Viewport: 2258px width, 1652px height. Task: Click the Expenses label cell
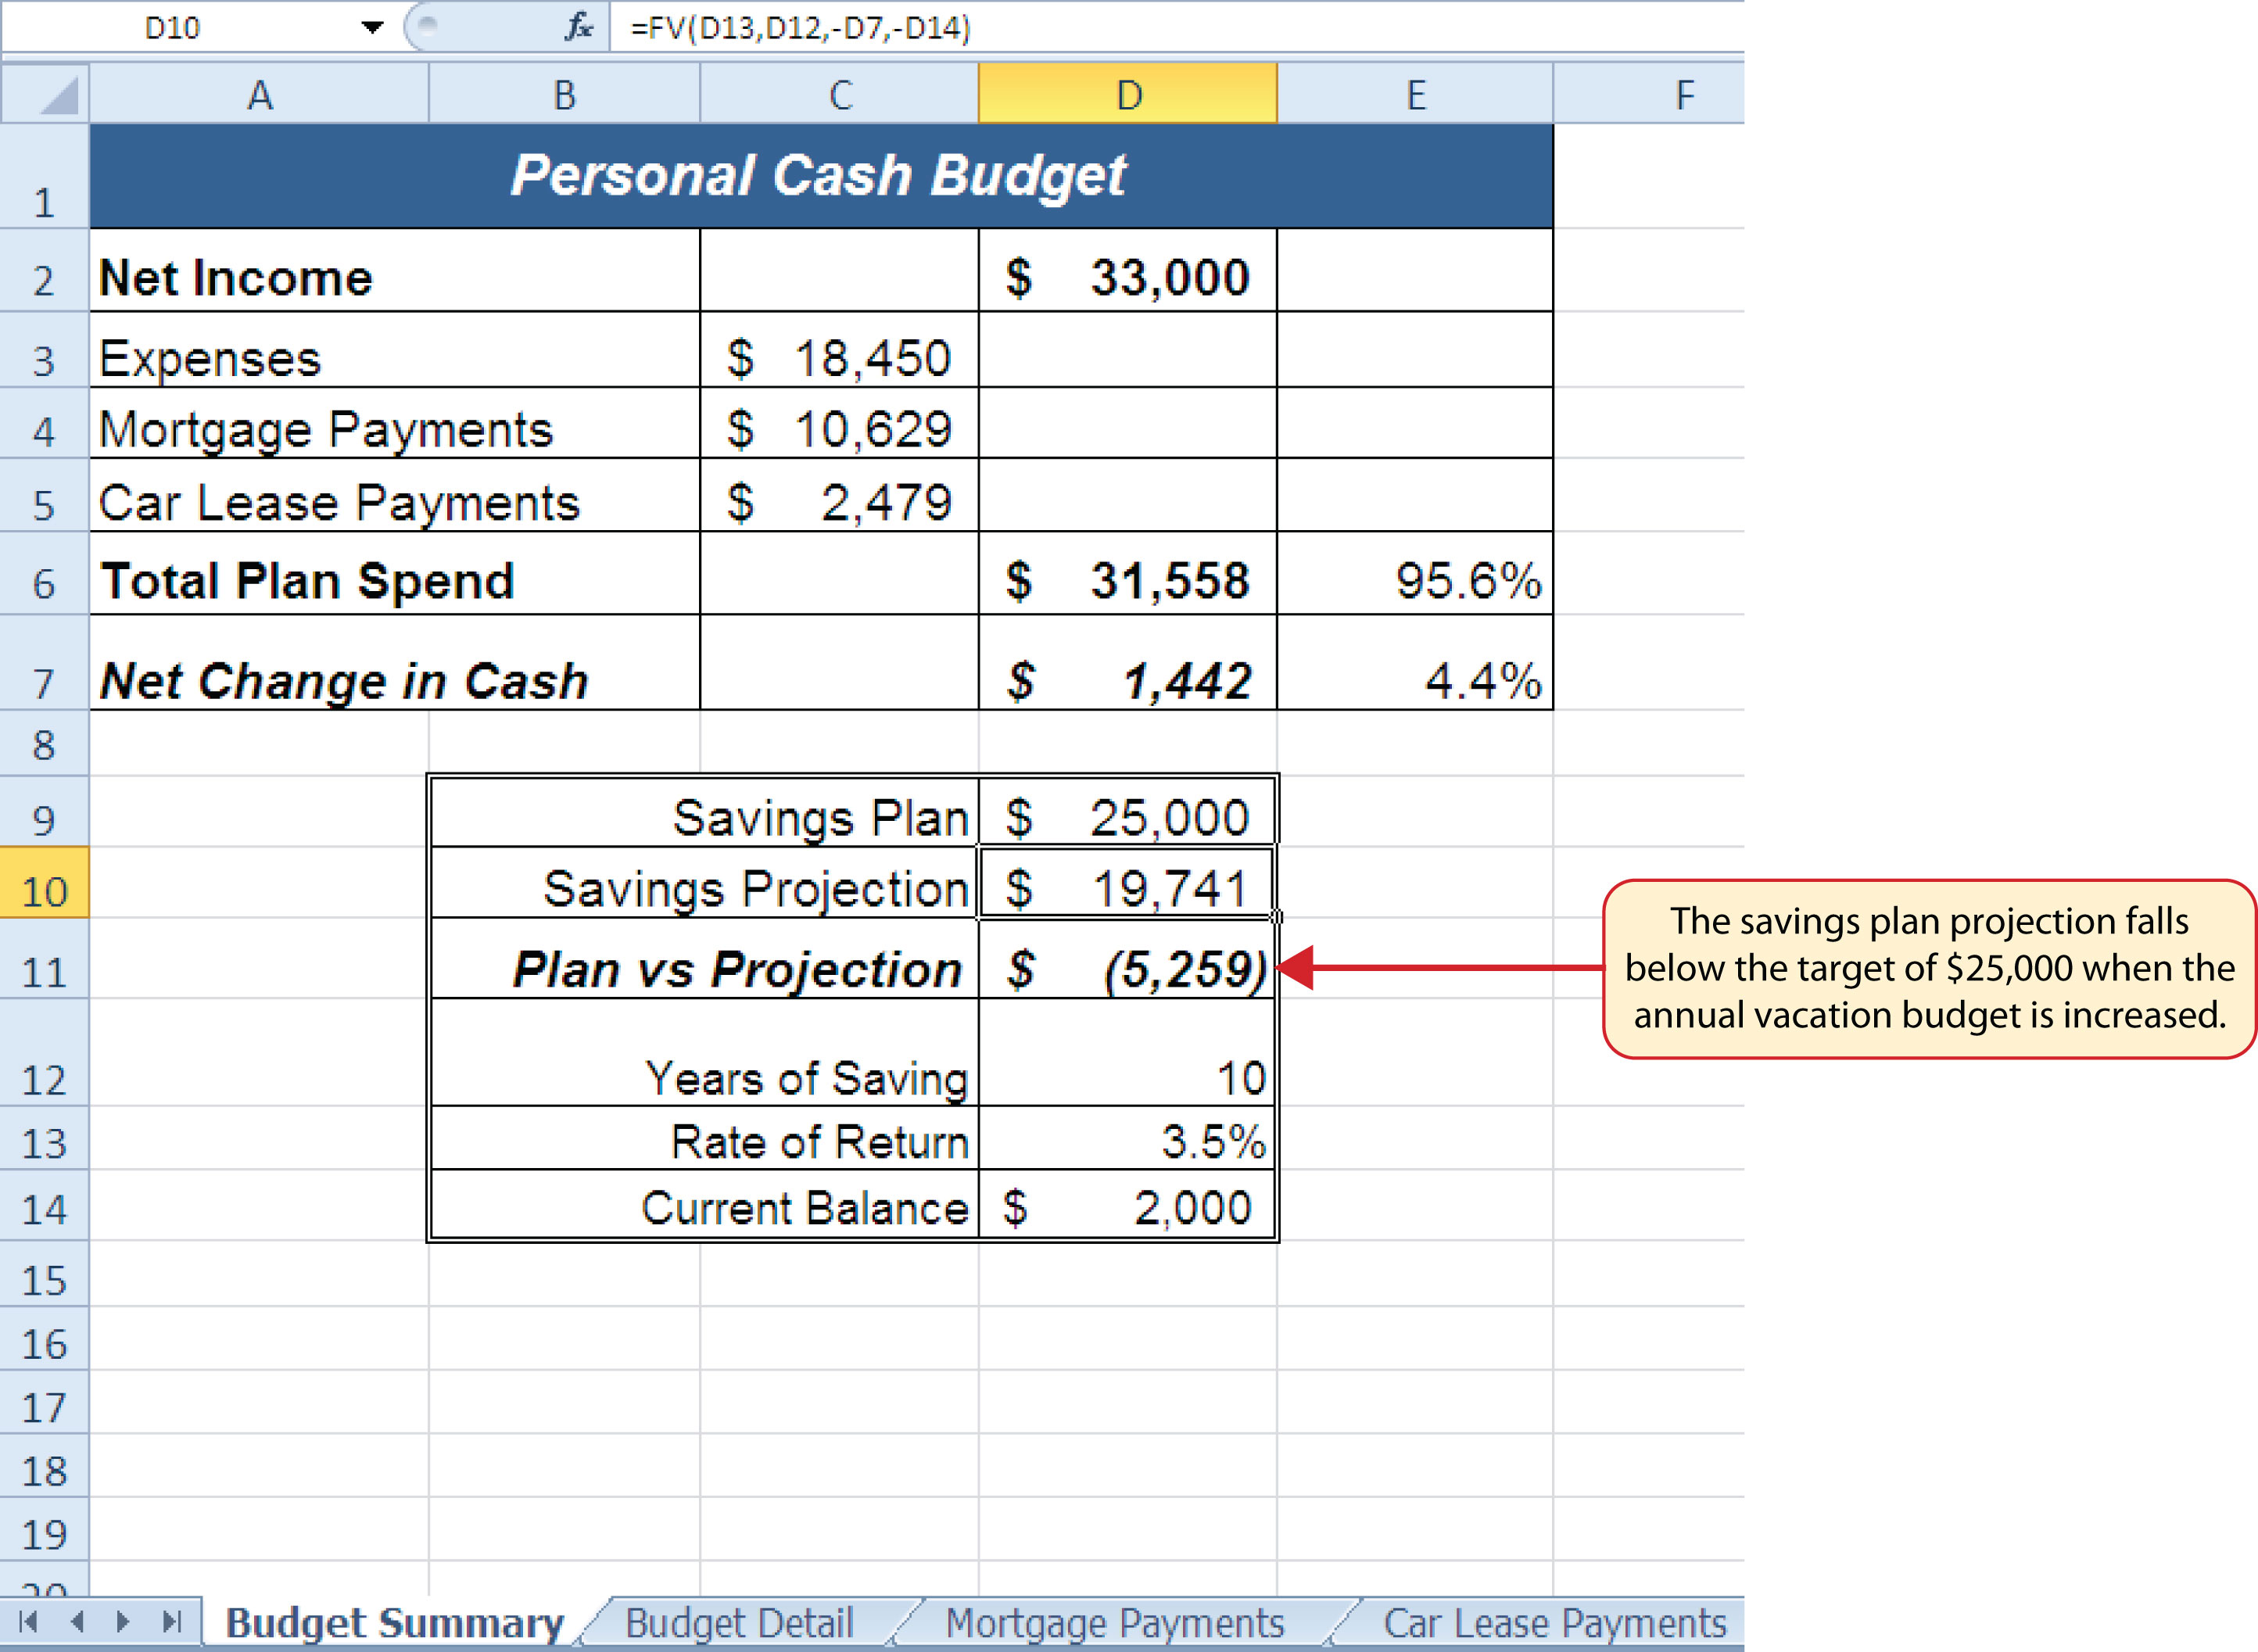tap(395, 350)
